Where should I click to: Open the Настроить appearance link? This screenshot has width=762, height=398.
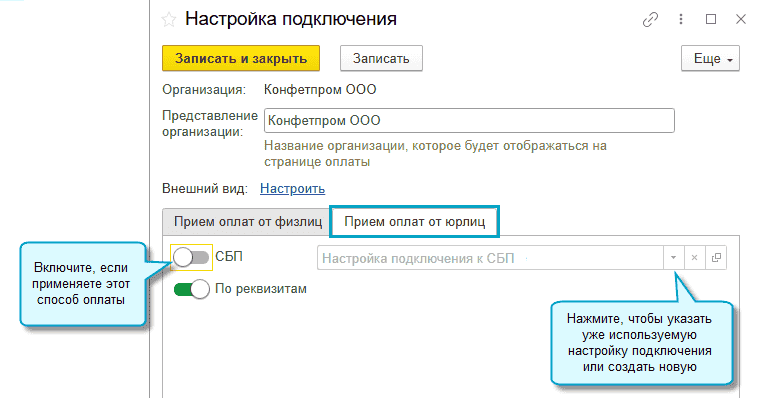tap(293, 189)
